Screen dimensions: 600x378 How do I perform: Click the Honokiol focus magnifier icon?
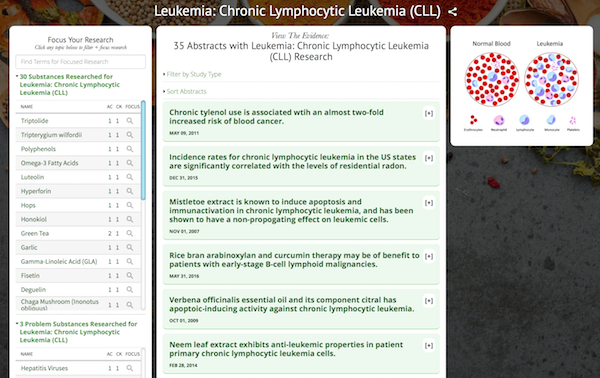(130, 219)
